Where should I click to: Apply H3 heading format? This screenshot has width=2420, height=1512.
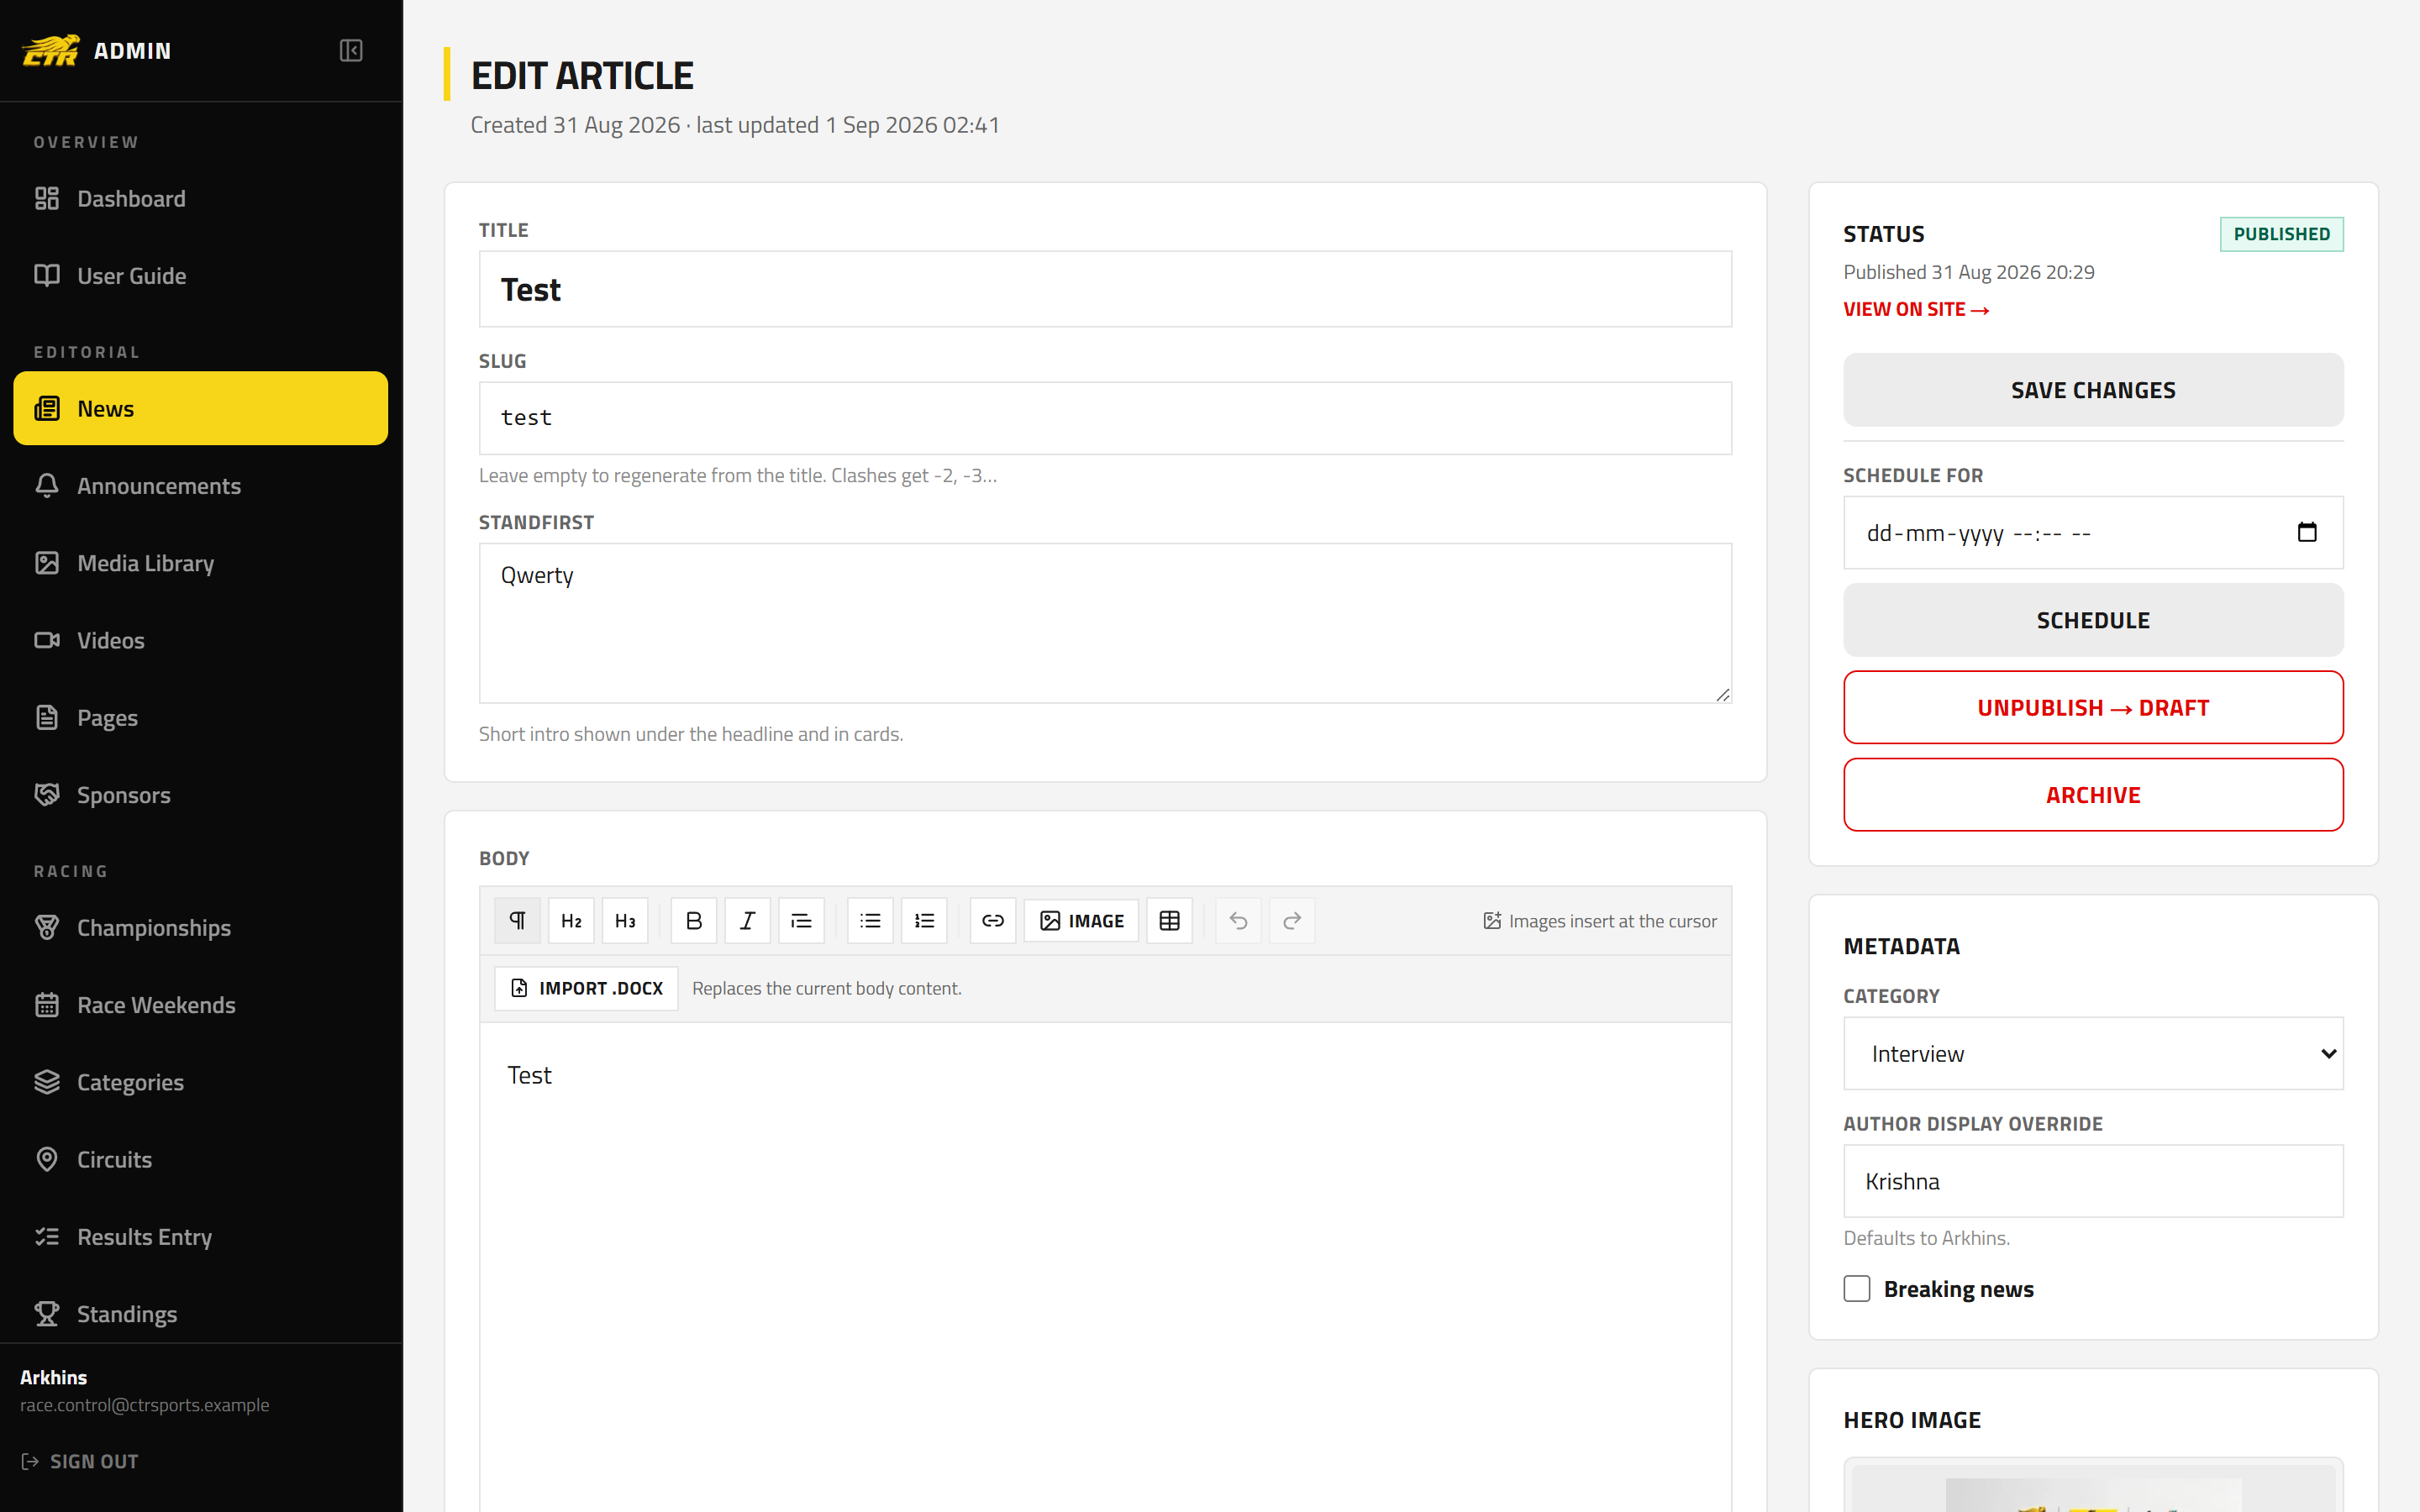pyautogui.click(x=625, y=920)
